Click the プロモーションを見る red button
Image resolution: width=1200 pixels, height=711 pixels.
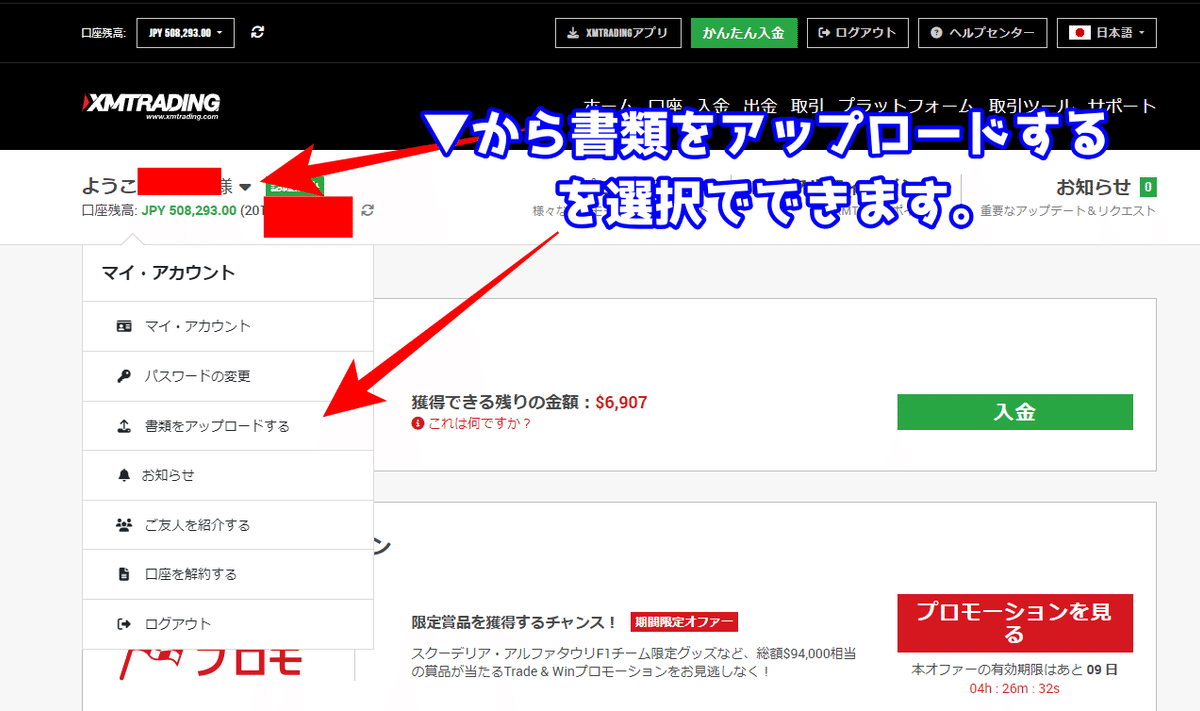pos(1015,623)
